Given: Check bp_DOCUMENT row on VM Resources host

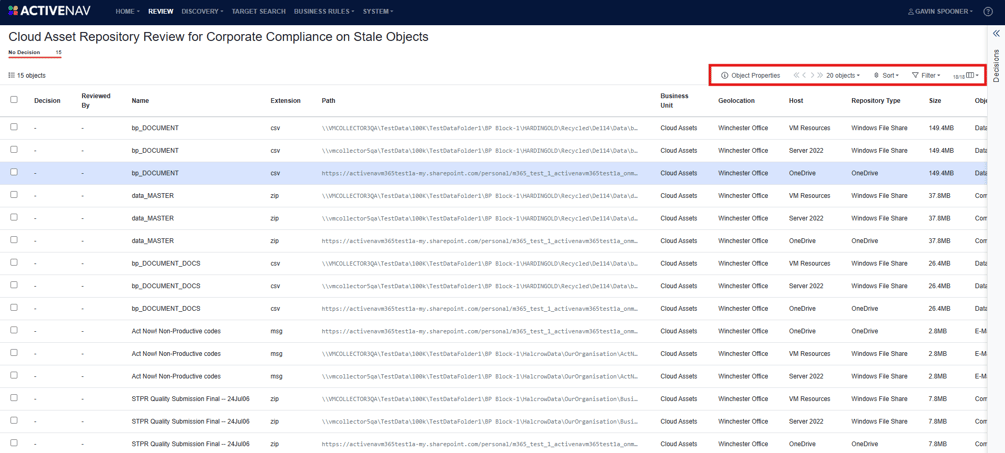Looking at the screenshot, I should point(14,128).
